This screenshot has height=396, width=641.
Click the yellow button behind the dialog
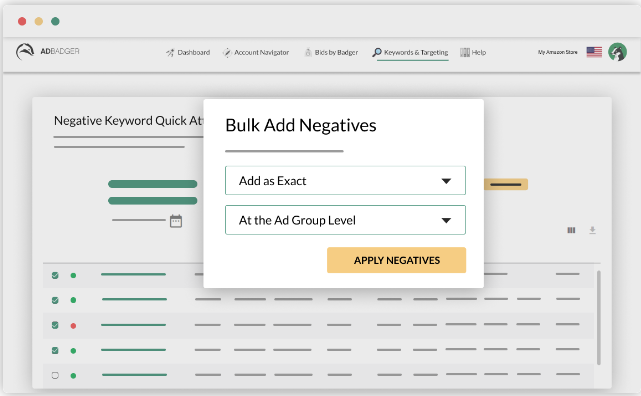pos(506,184)
